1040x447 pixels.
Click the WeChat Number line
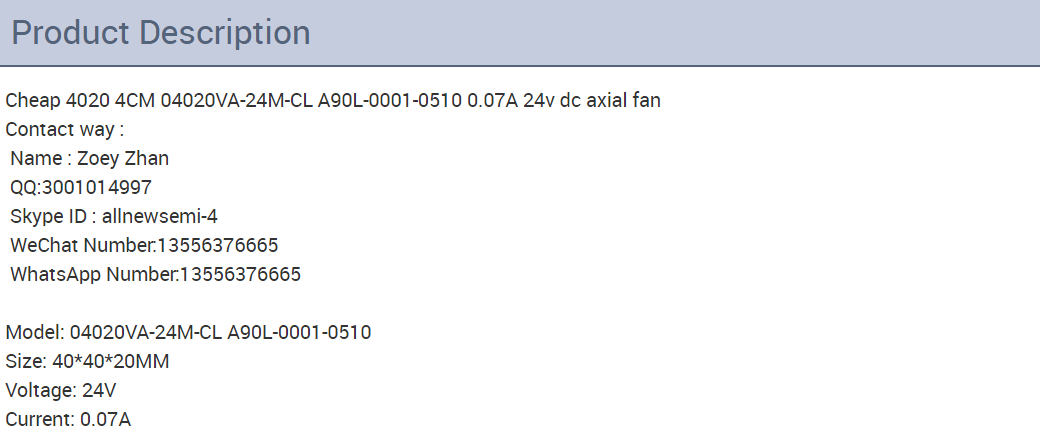[x=144, y=245]
